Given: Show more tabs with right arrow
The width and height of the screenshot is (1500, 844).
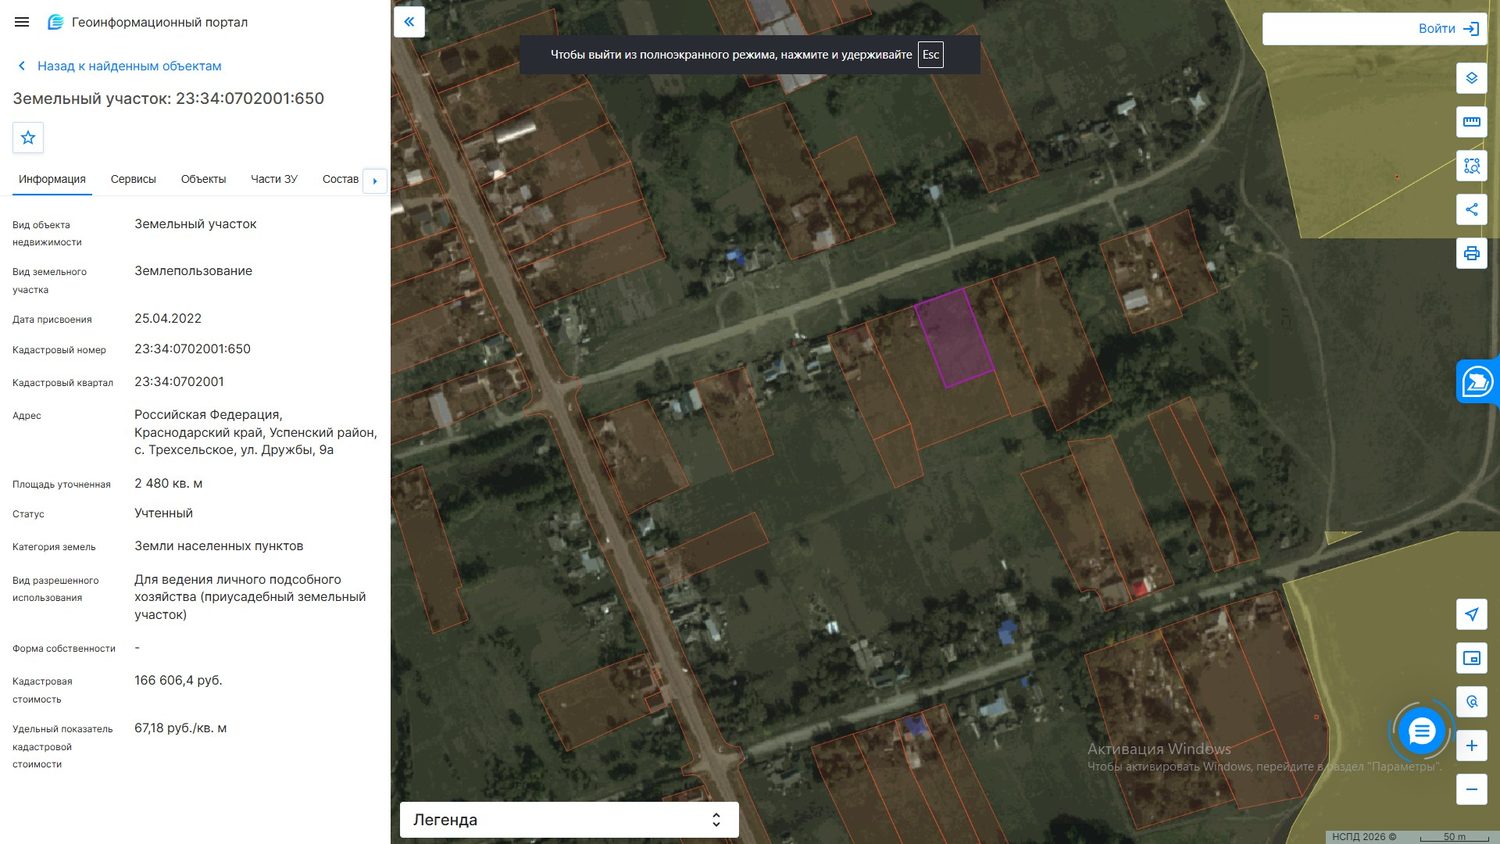Looking at the screenshot, I should coord(375,181).
